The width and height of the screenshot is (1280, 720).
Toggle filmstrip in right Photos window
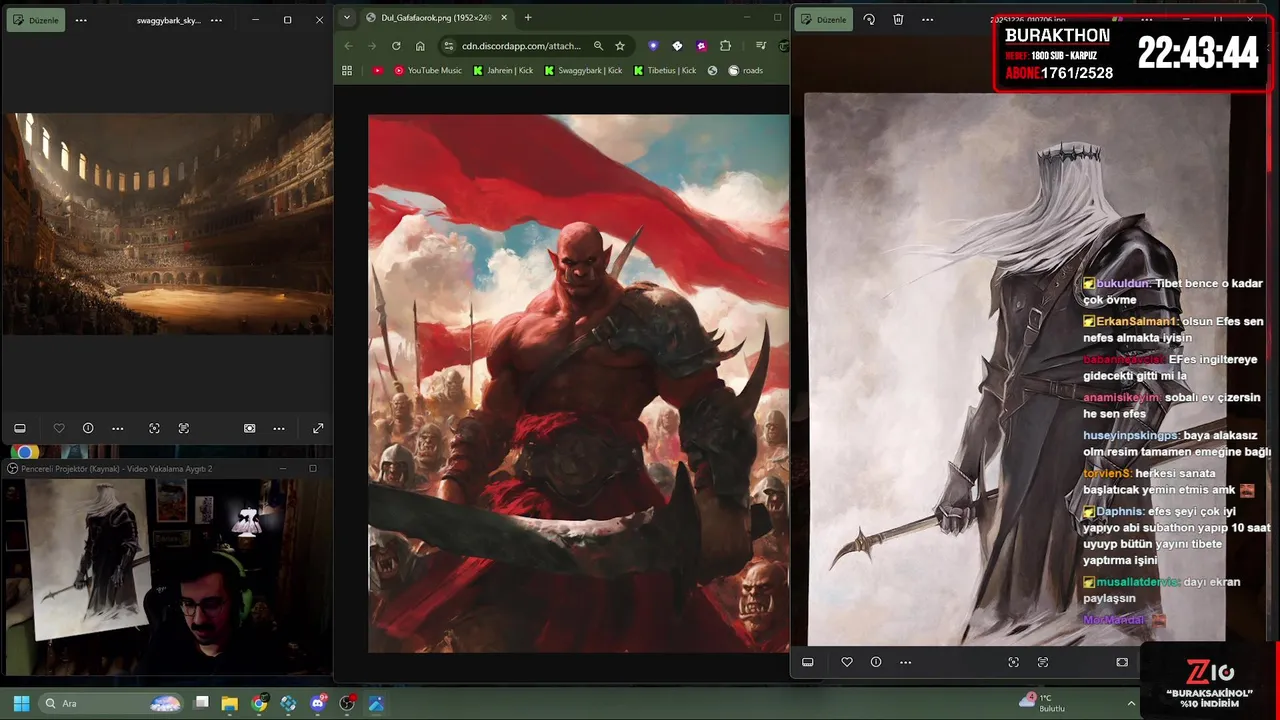(808, 662)
